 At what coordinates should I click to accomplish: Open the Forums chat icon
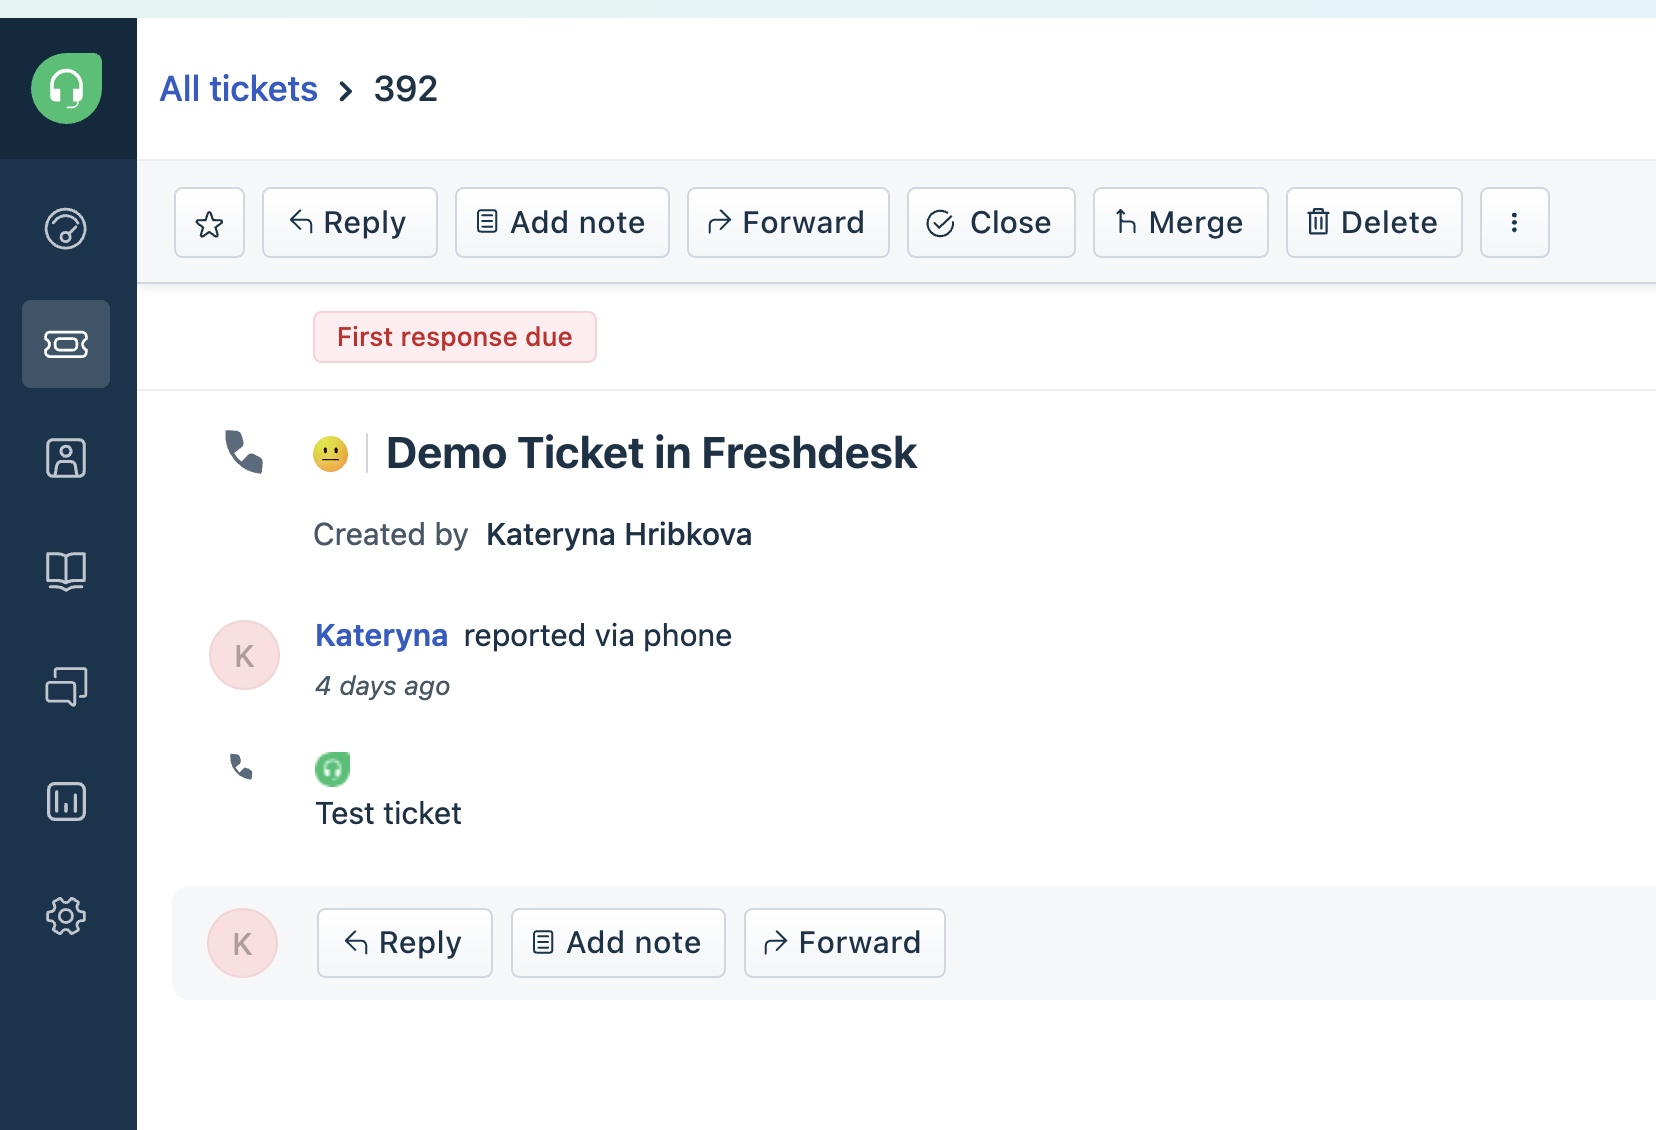(x=66, y=686)
